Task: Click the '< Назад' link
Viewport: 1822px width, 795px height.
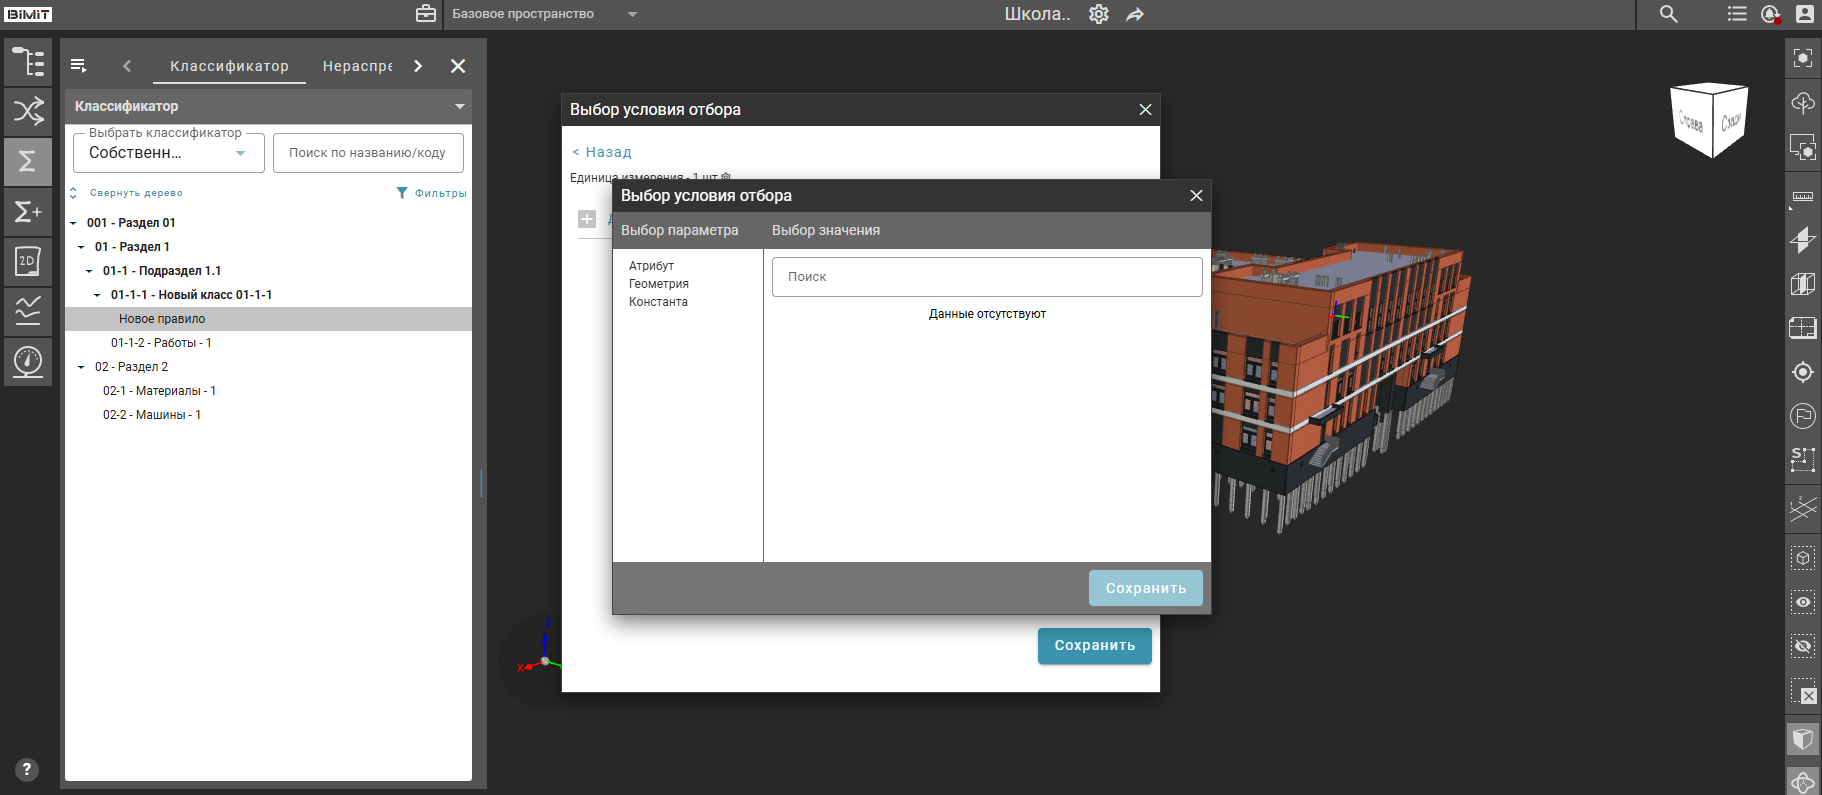Action: coord(602,152)
